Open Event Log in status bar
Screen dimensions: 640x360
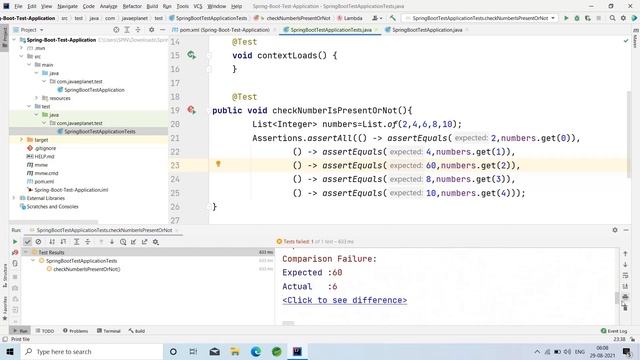(x=614, y=331)
